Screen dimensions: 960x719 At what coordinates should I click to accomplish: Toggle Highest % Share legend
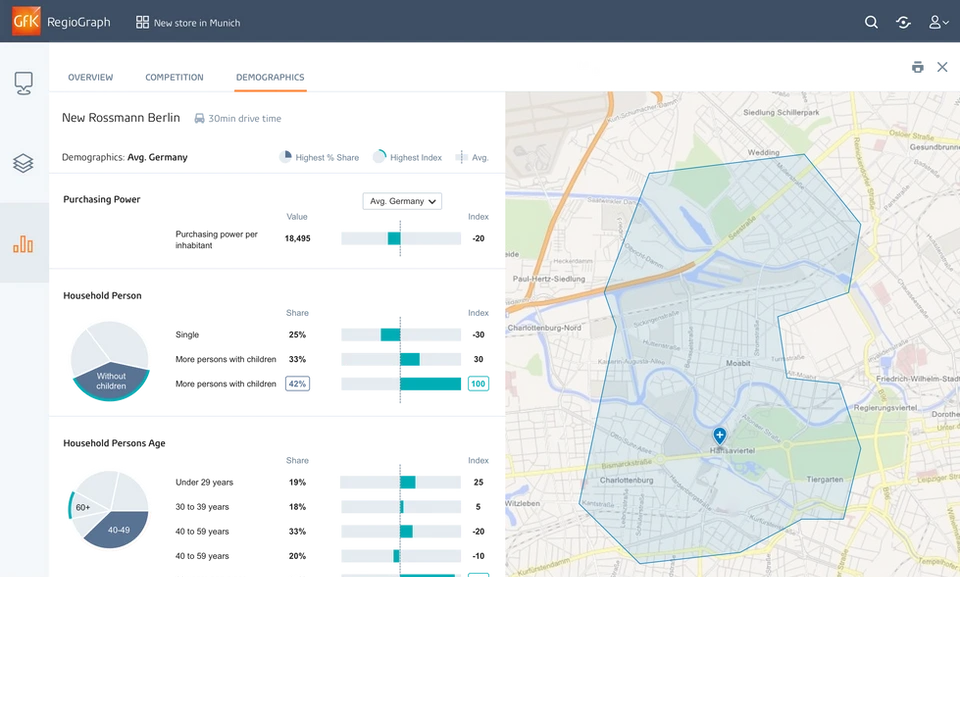point(319,157)
